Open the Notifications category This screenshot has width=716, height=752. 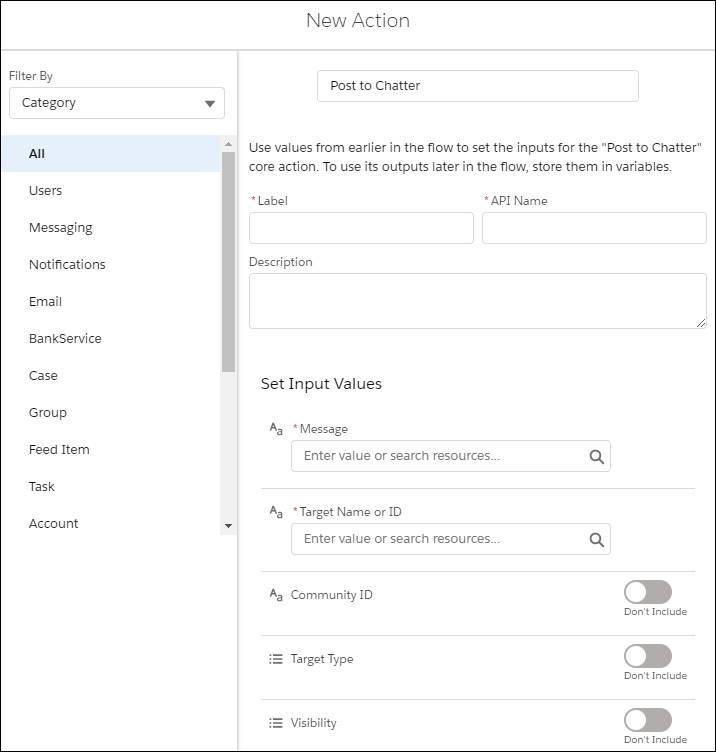(111, 264)
